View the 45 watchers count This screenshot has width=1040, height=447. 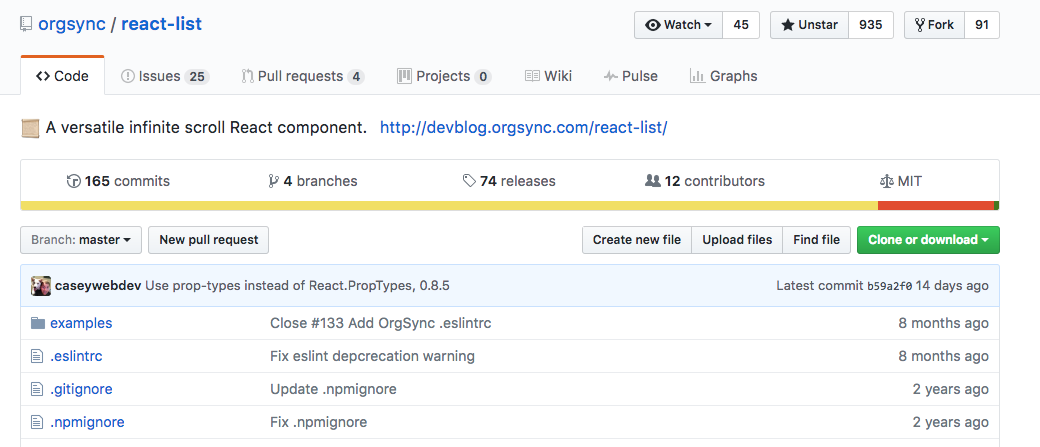click(741, 25)
